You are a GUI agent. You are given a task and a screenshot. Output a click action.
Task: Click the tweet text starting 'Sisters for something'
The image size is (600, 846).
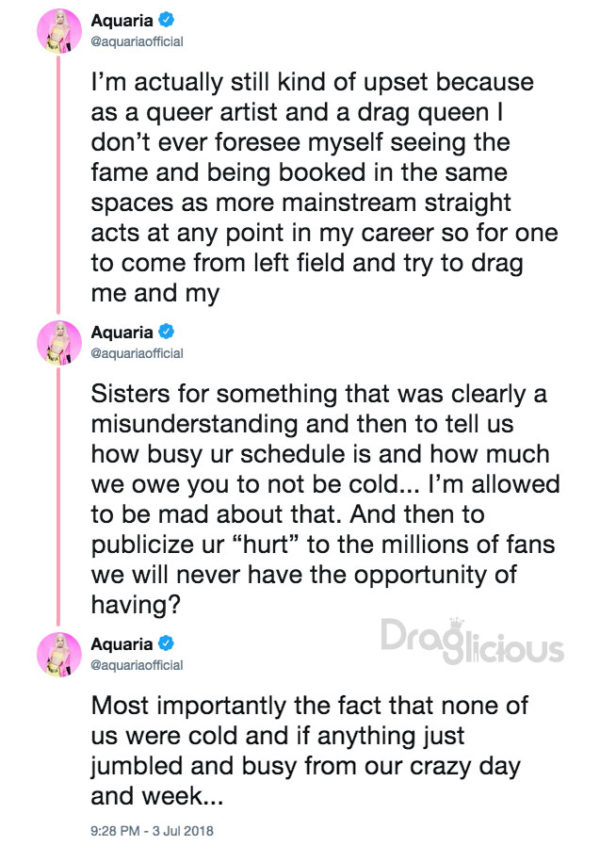pos(325,499)
